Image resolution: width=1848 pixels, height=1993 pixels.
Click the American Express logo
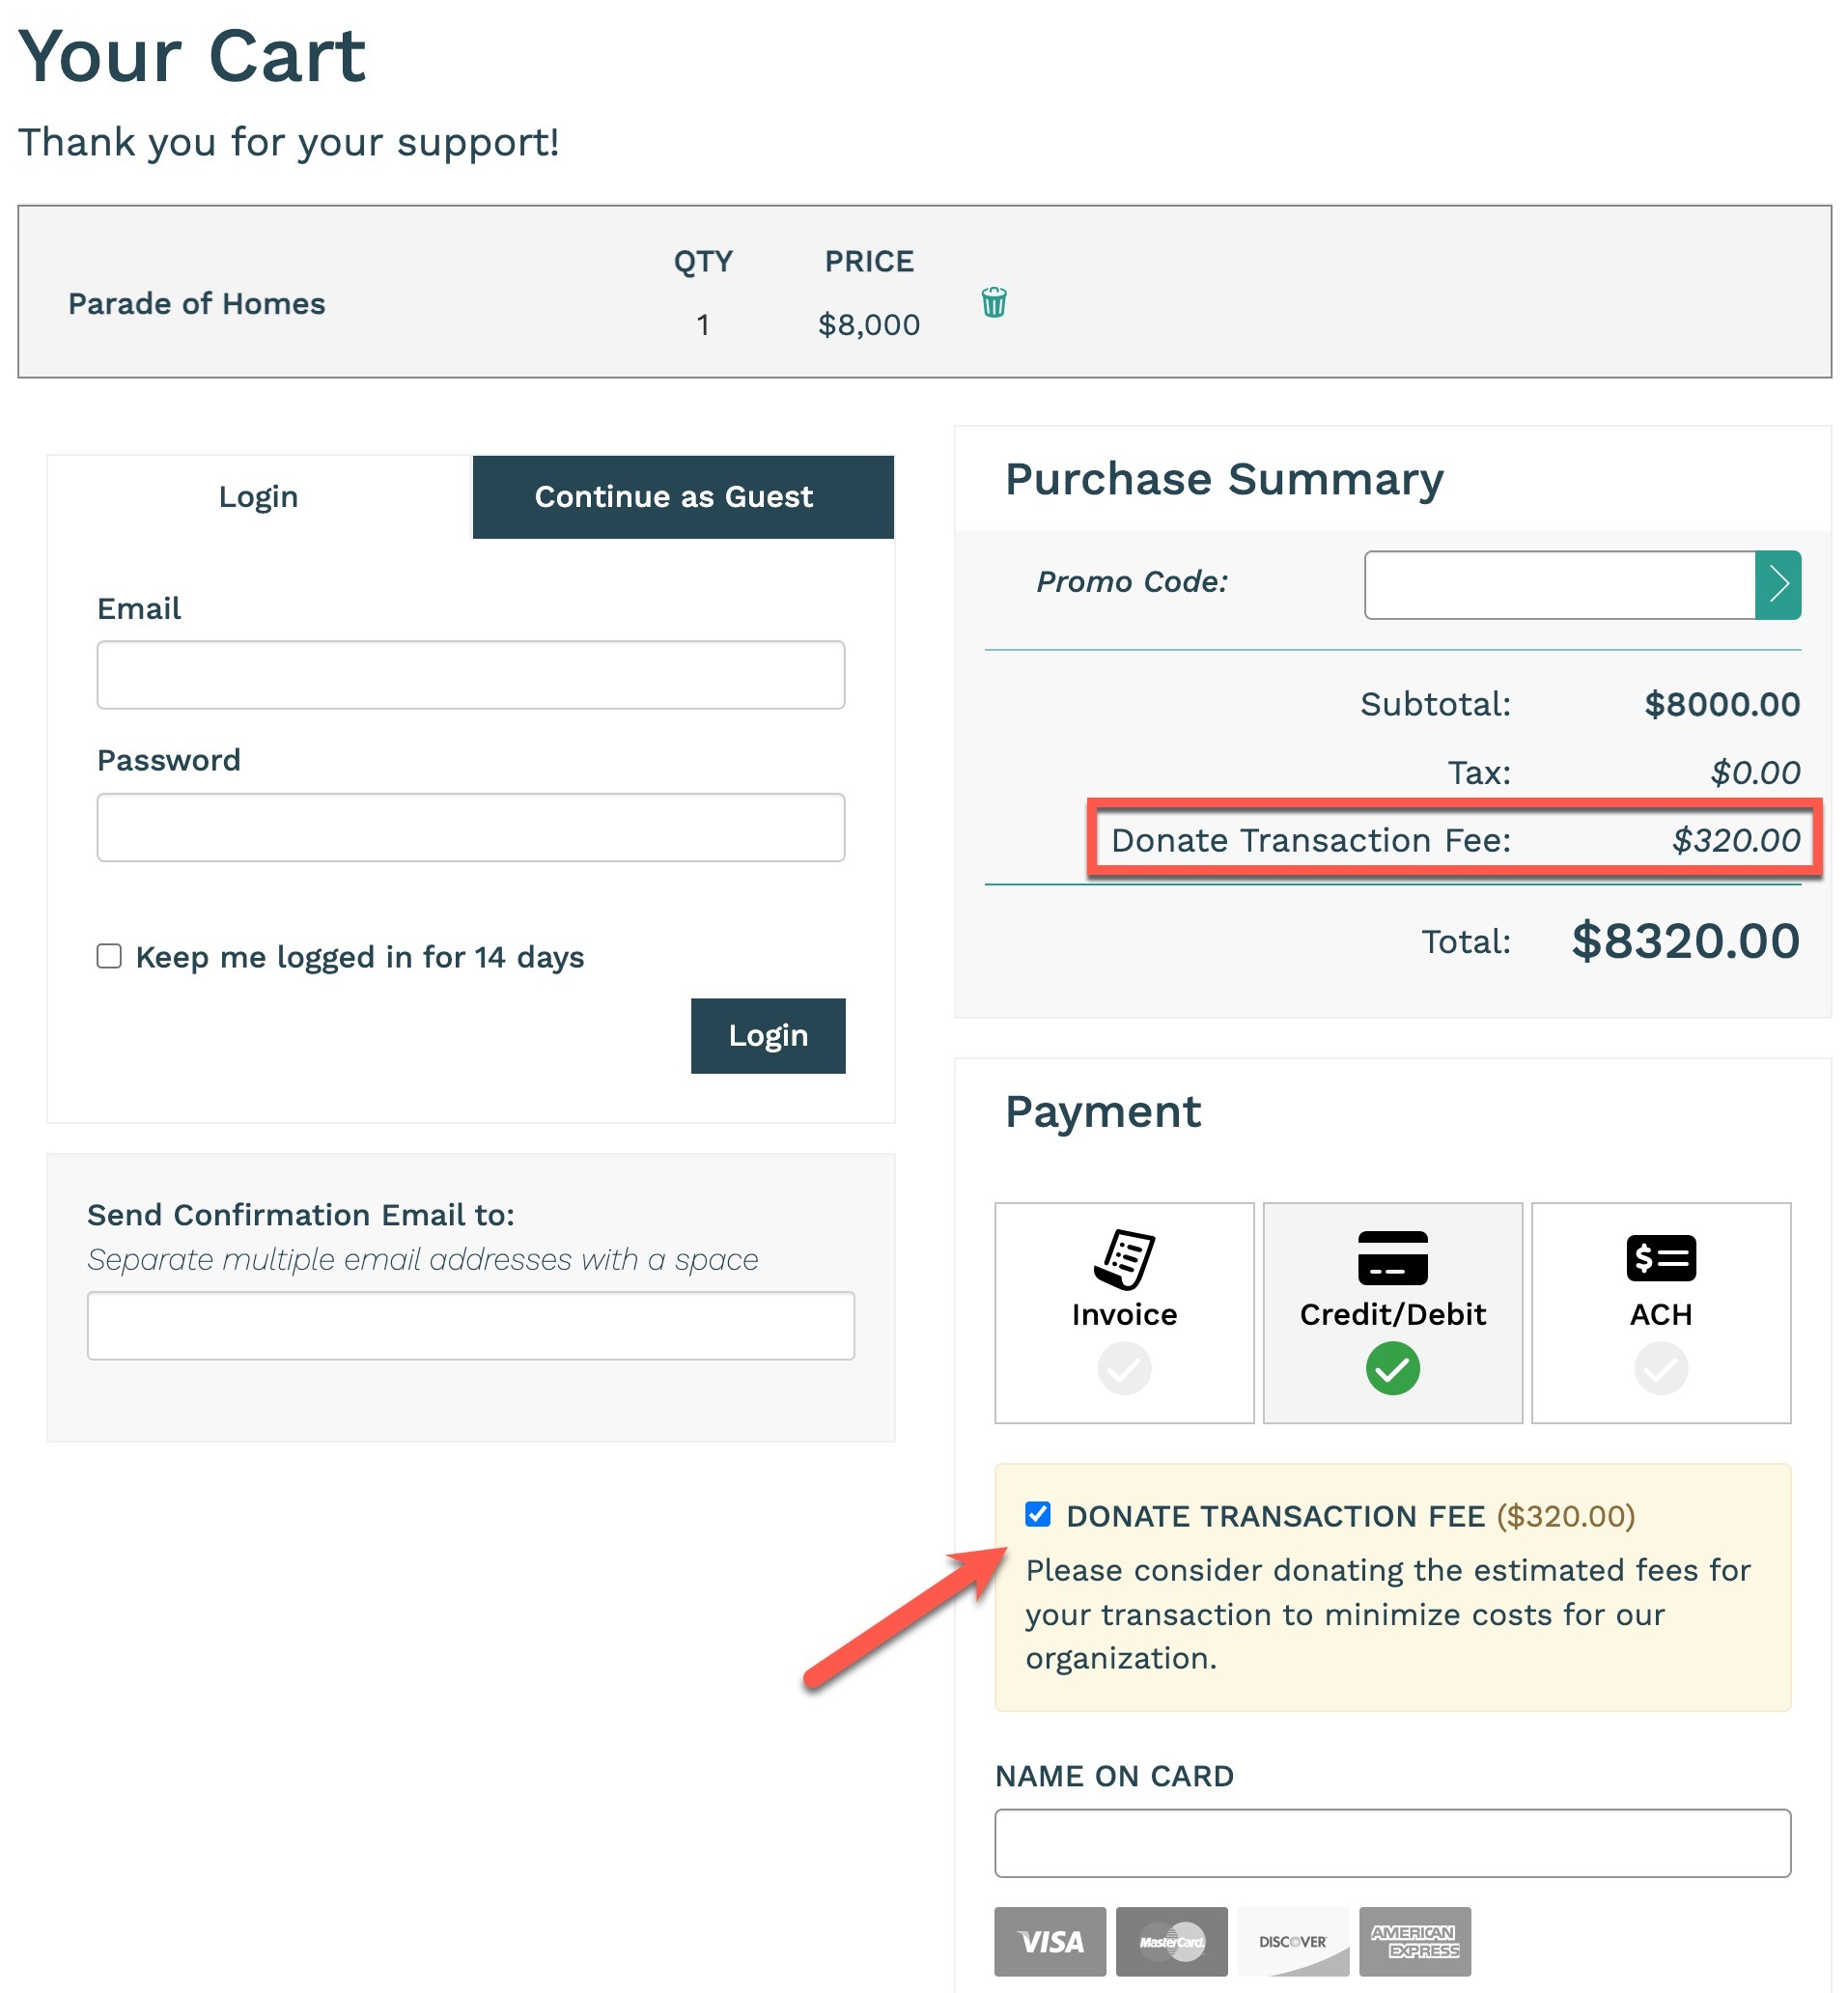click(1414, 1941)
